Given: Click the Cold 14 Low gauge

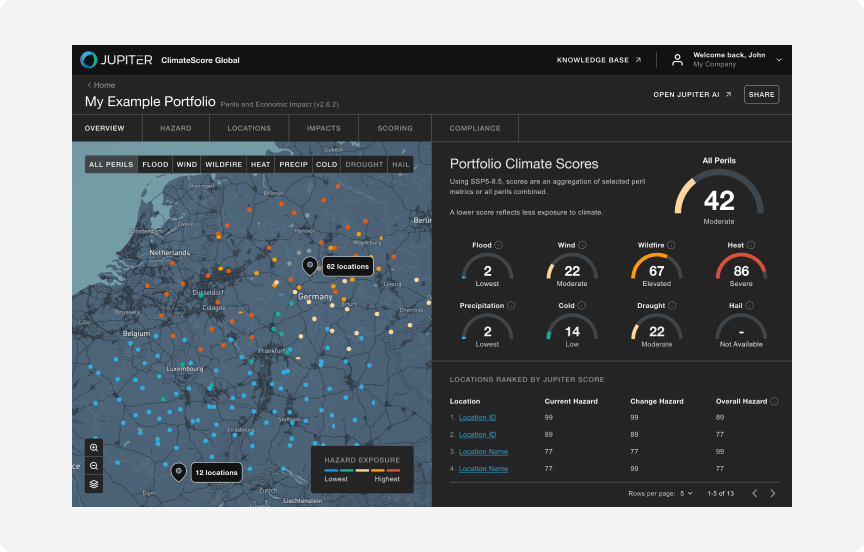Looking at the screenshot, I should click(x=572, y=330).
